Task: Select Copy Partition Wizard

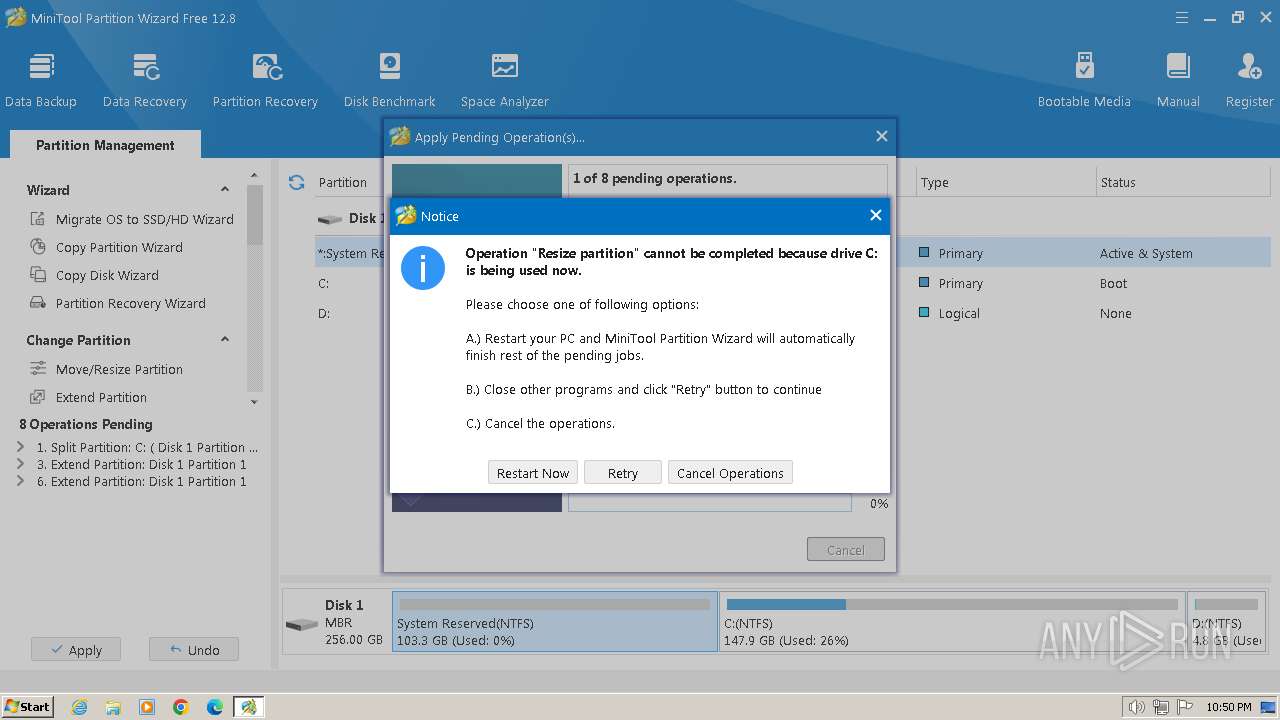Action: point(119,247)
